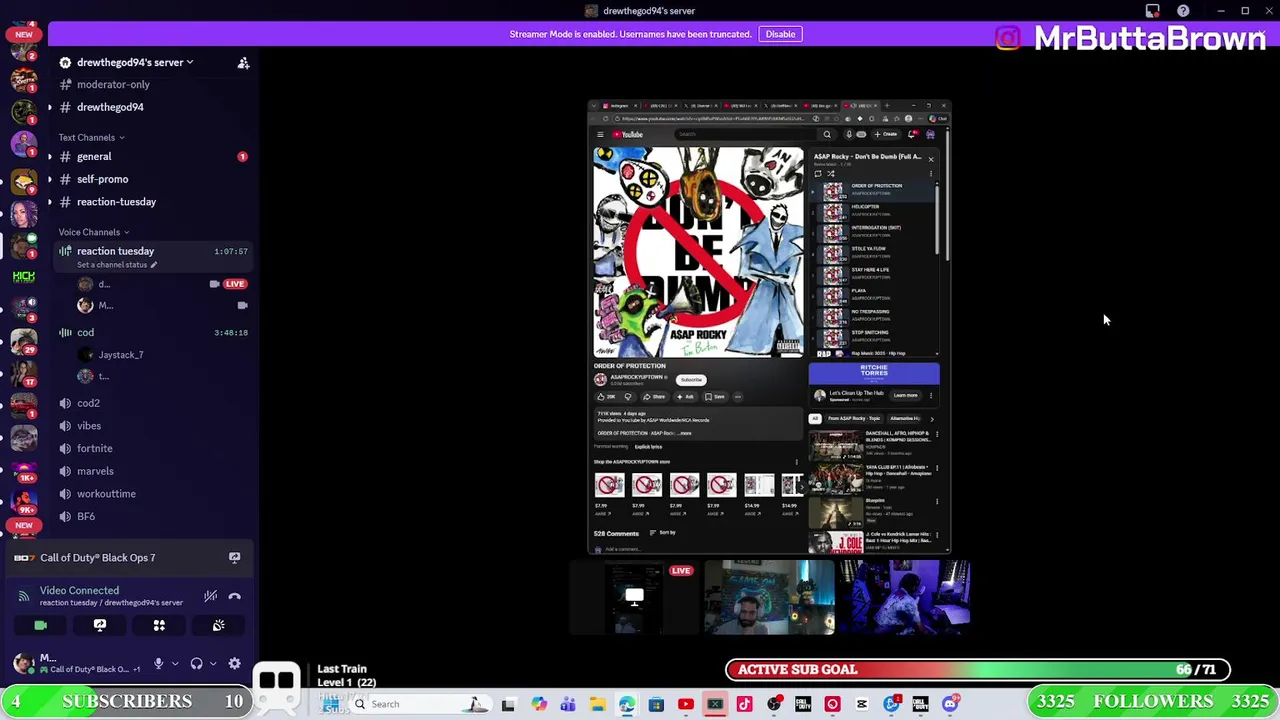Deafen using the headphones icon

coord(196,663)
